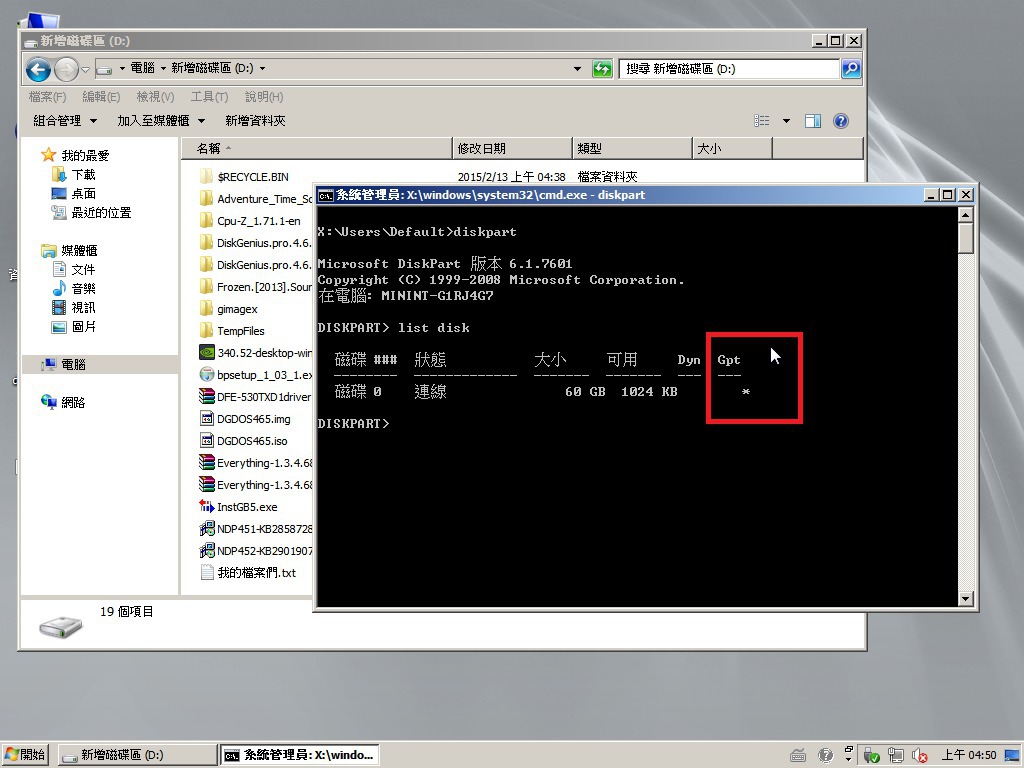Select 電腦 in navigation pane

pos(73,364)
